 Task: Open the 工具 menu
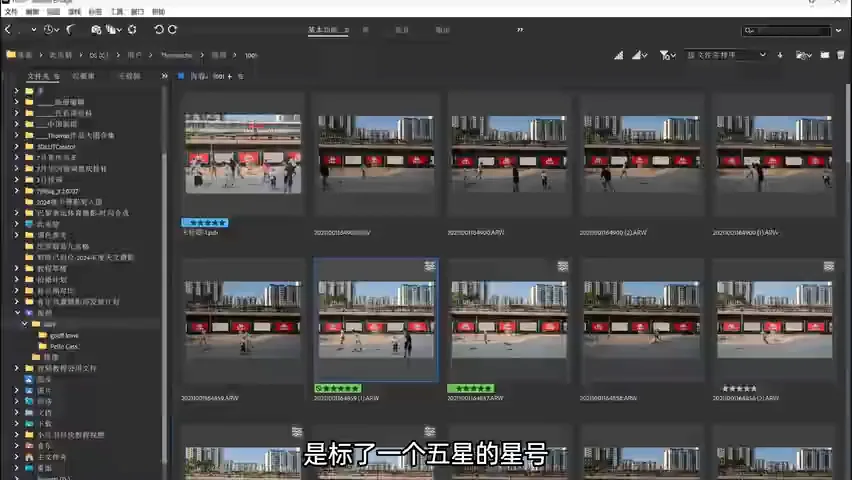click(x=117, y=11)
